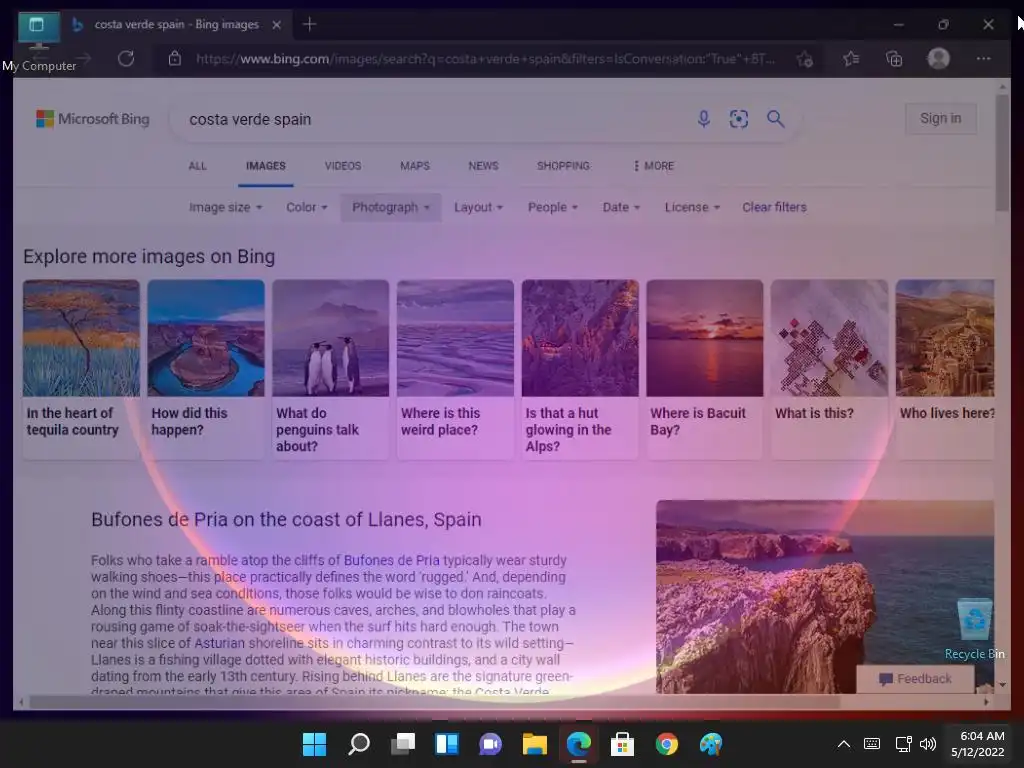Open Paint app from taskbar
This screenshot has width=1024, height=768.
click(711, 744)
